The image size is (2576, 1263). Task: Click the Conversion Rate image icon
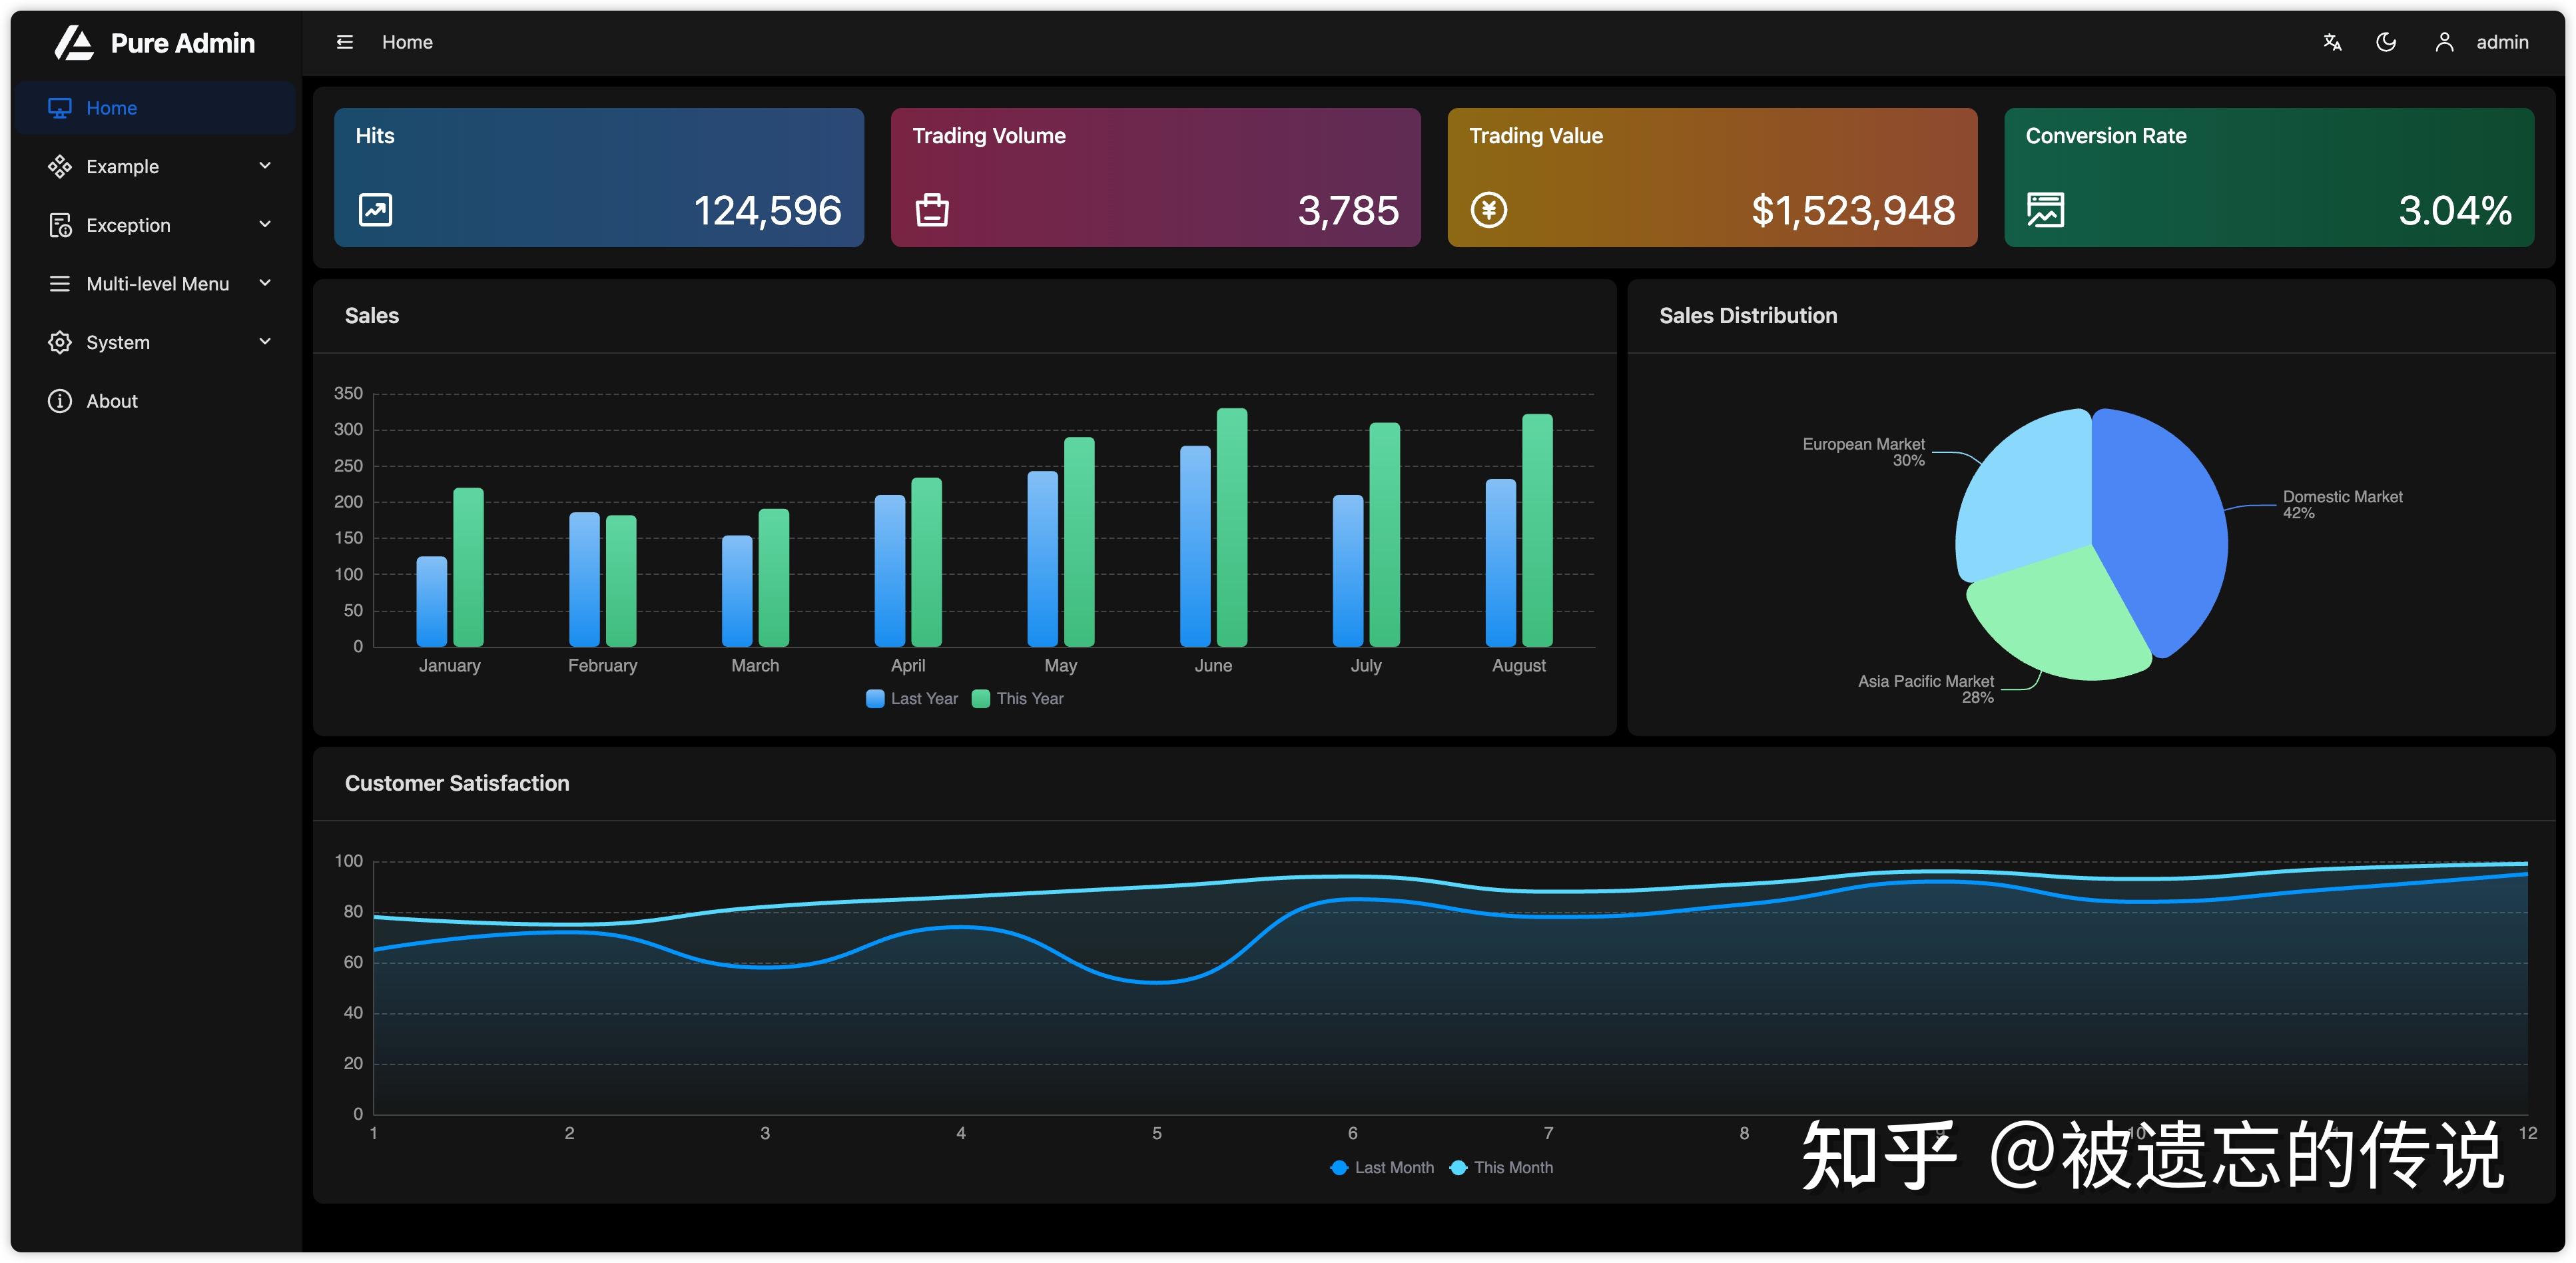tap(2045, 210)
